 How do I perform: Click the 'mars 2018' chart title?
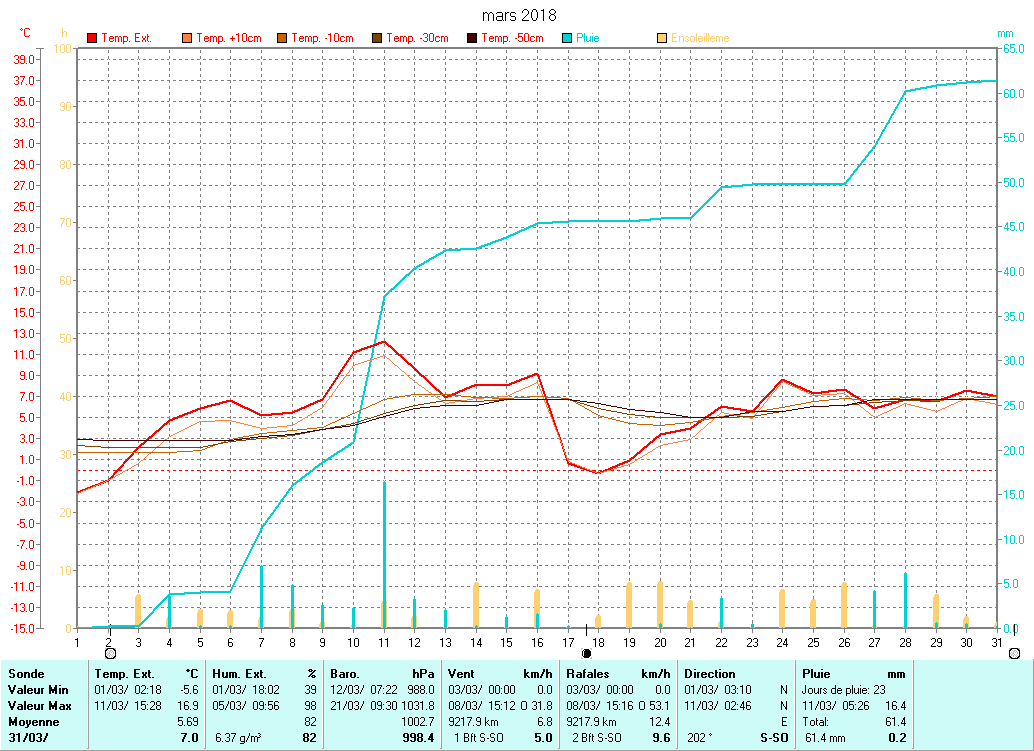tap(519, 15)
